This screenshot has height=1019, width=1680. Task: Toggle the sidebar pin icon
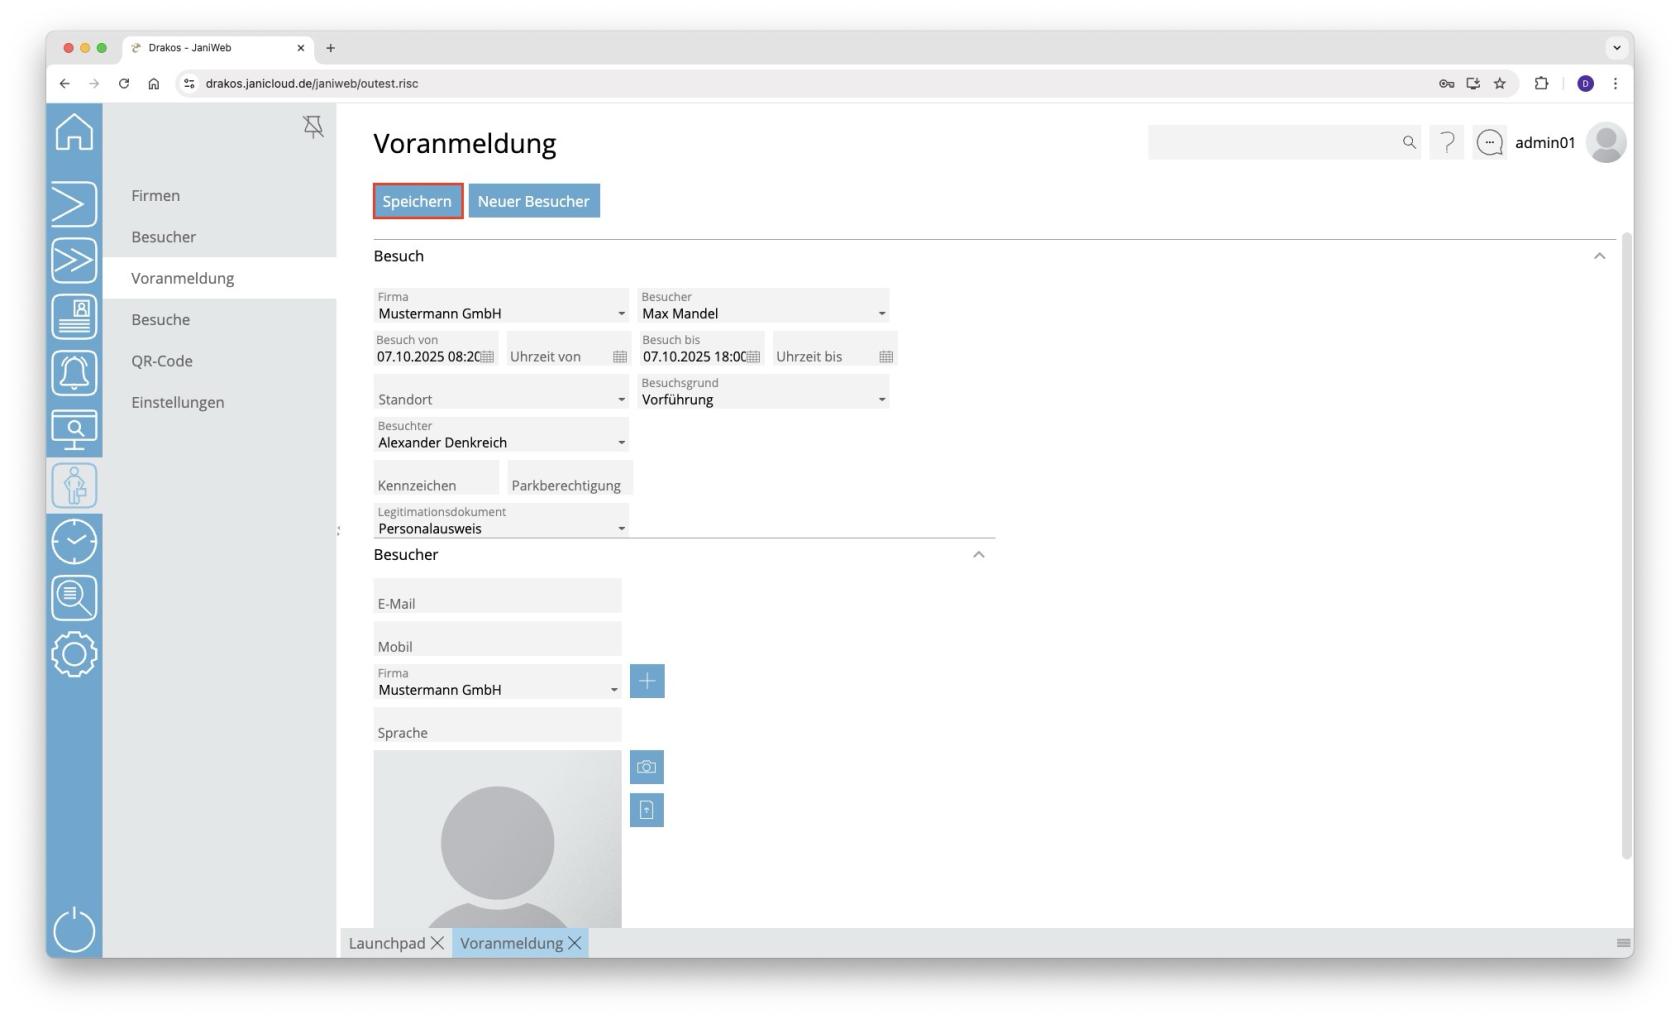point(313,127)
